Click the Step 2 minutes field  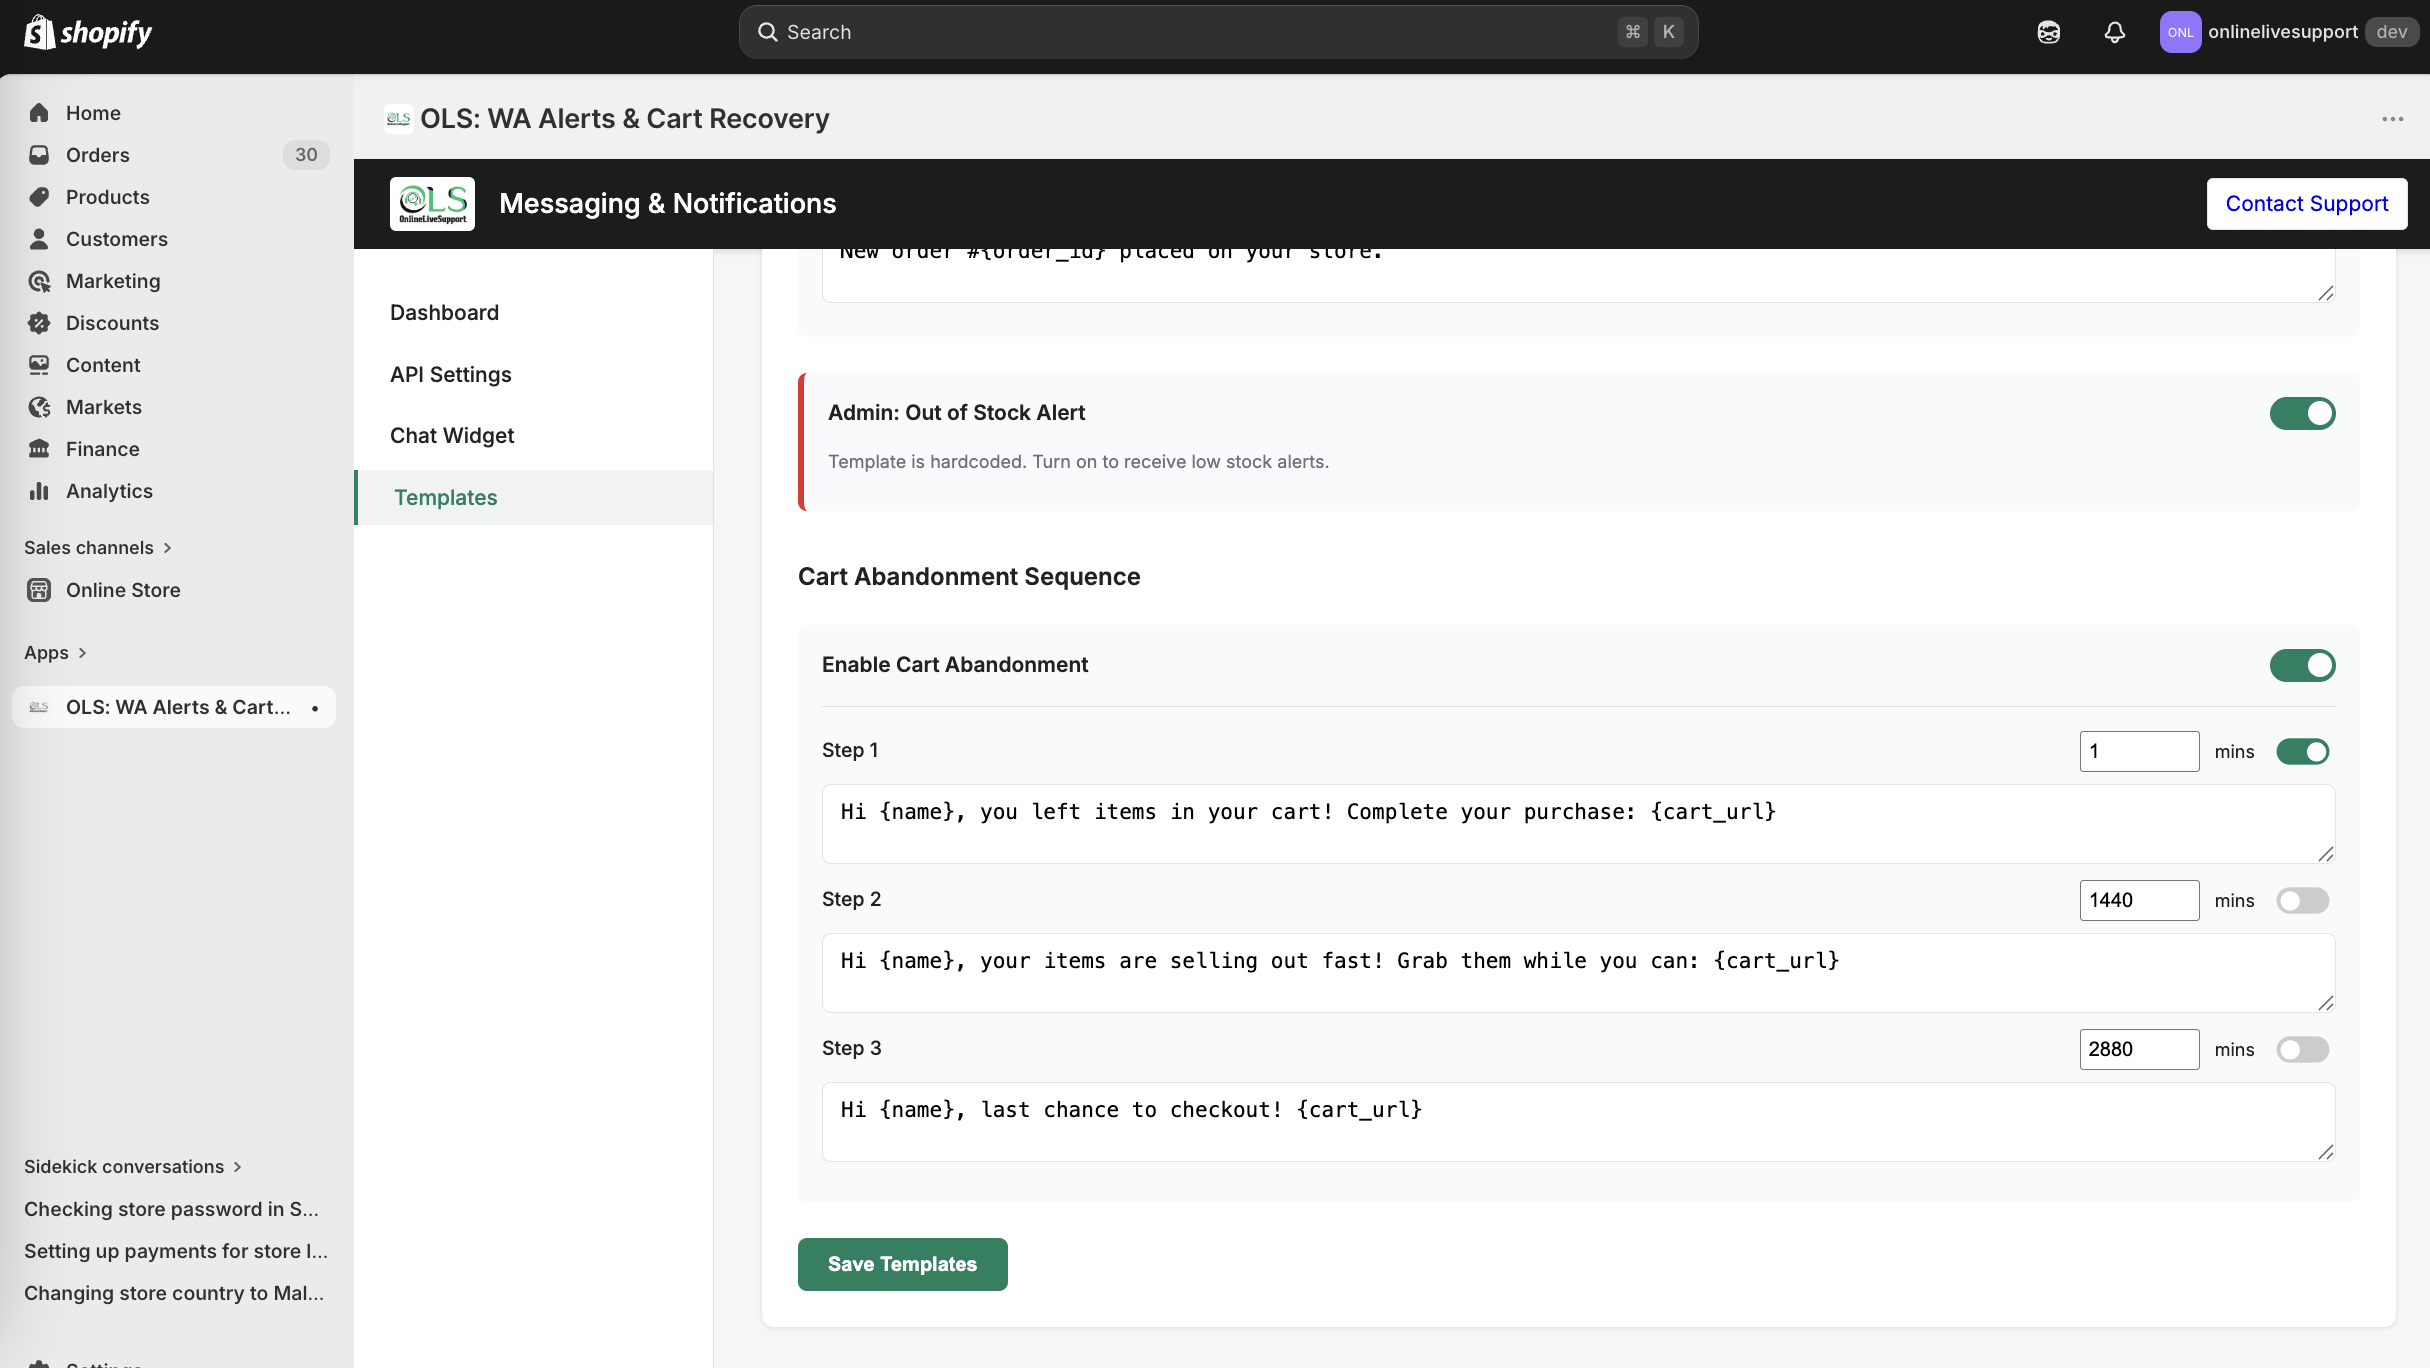click(x=2139, y=901)
